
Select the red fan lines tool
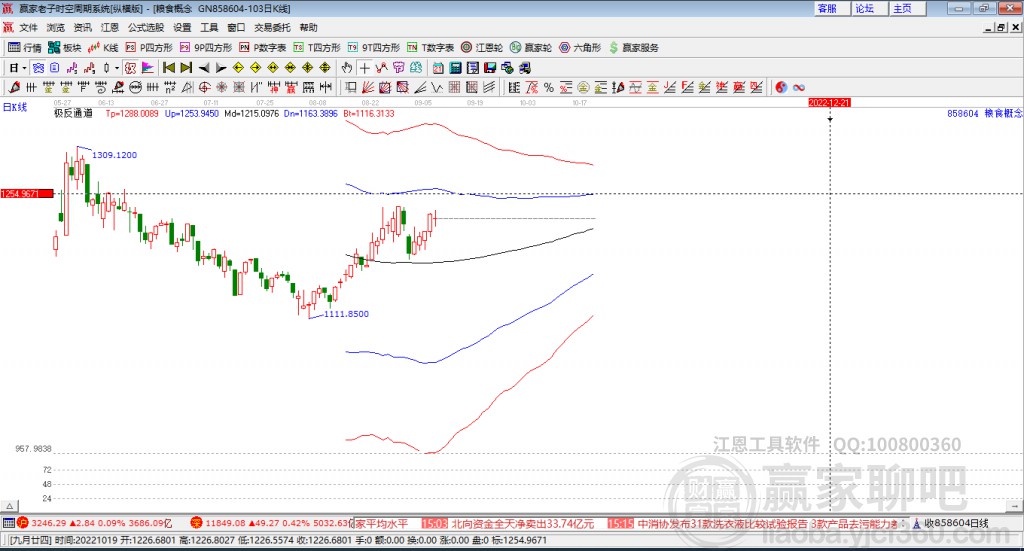368,87
